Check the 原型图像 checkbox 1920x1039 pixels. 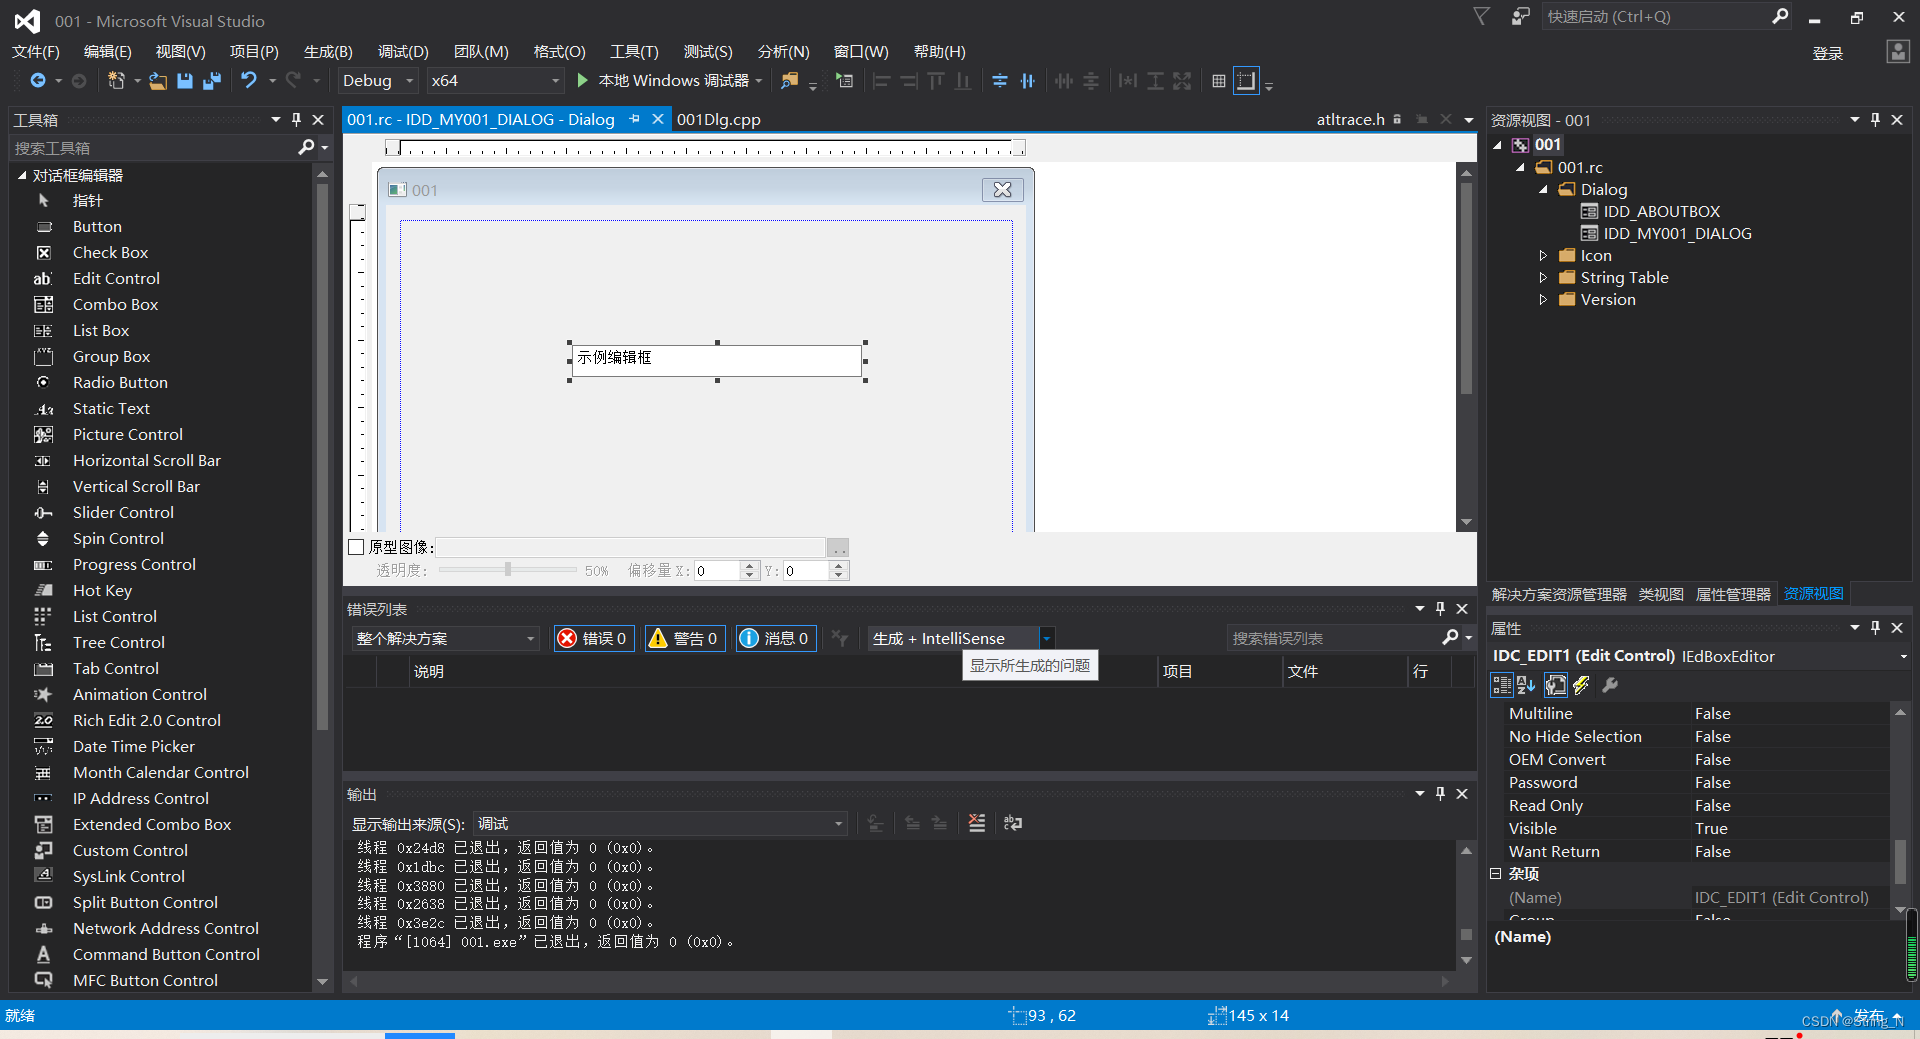tap(357, 547)
